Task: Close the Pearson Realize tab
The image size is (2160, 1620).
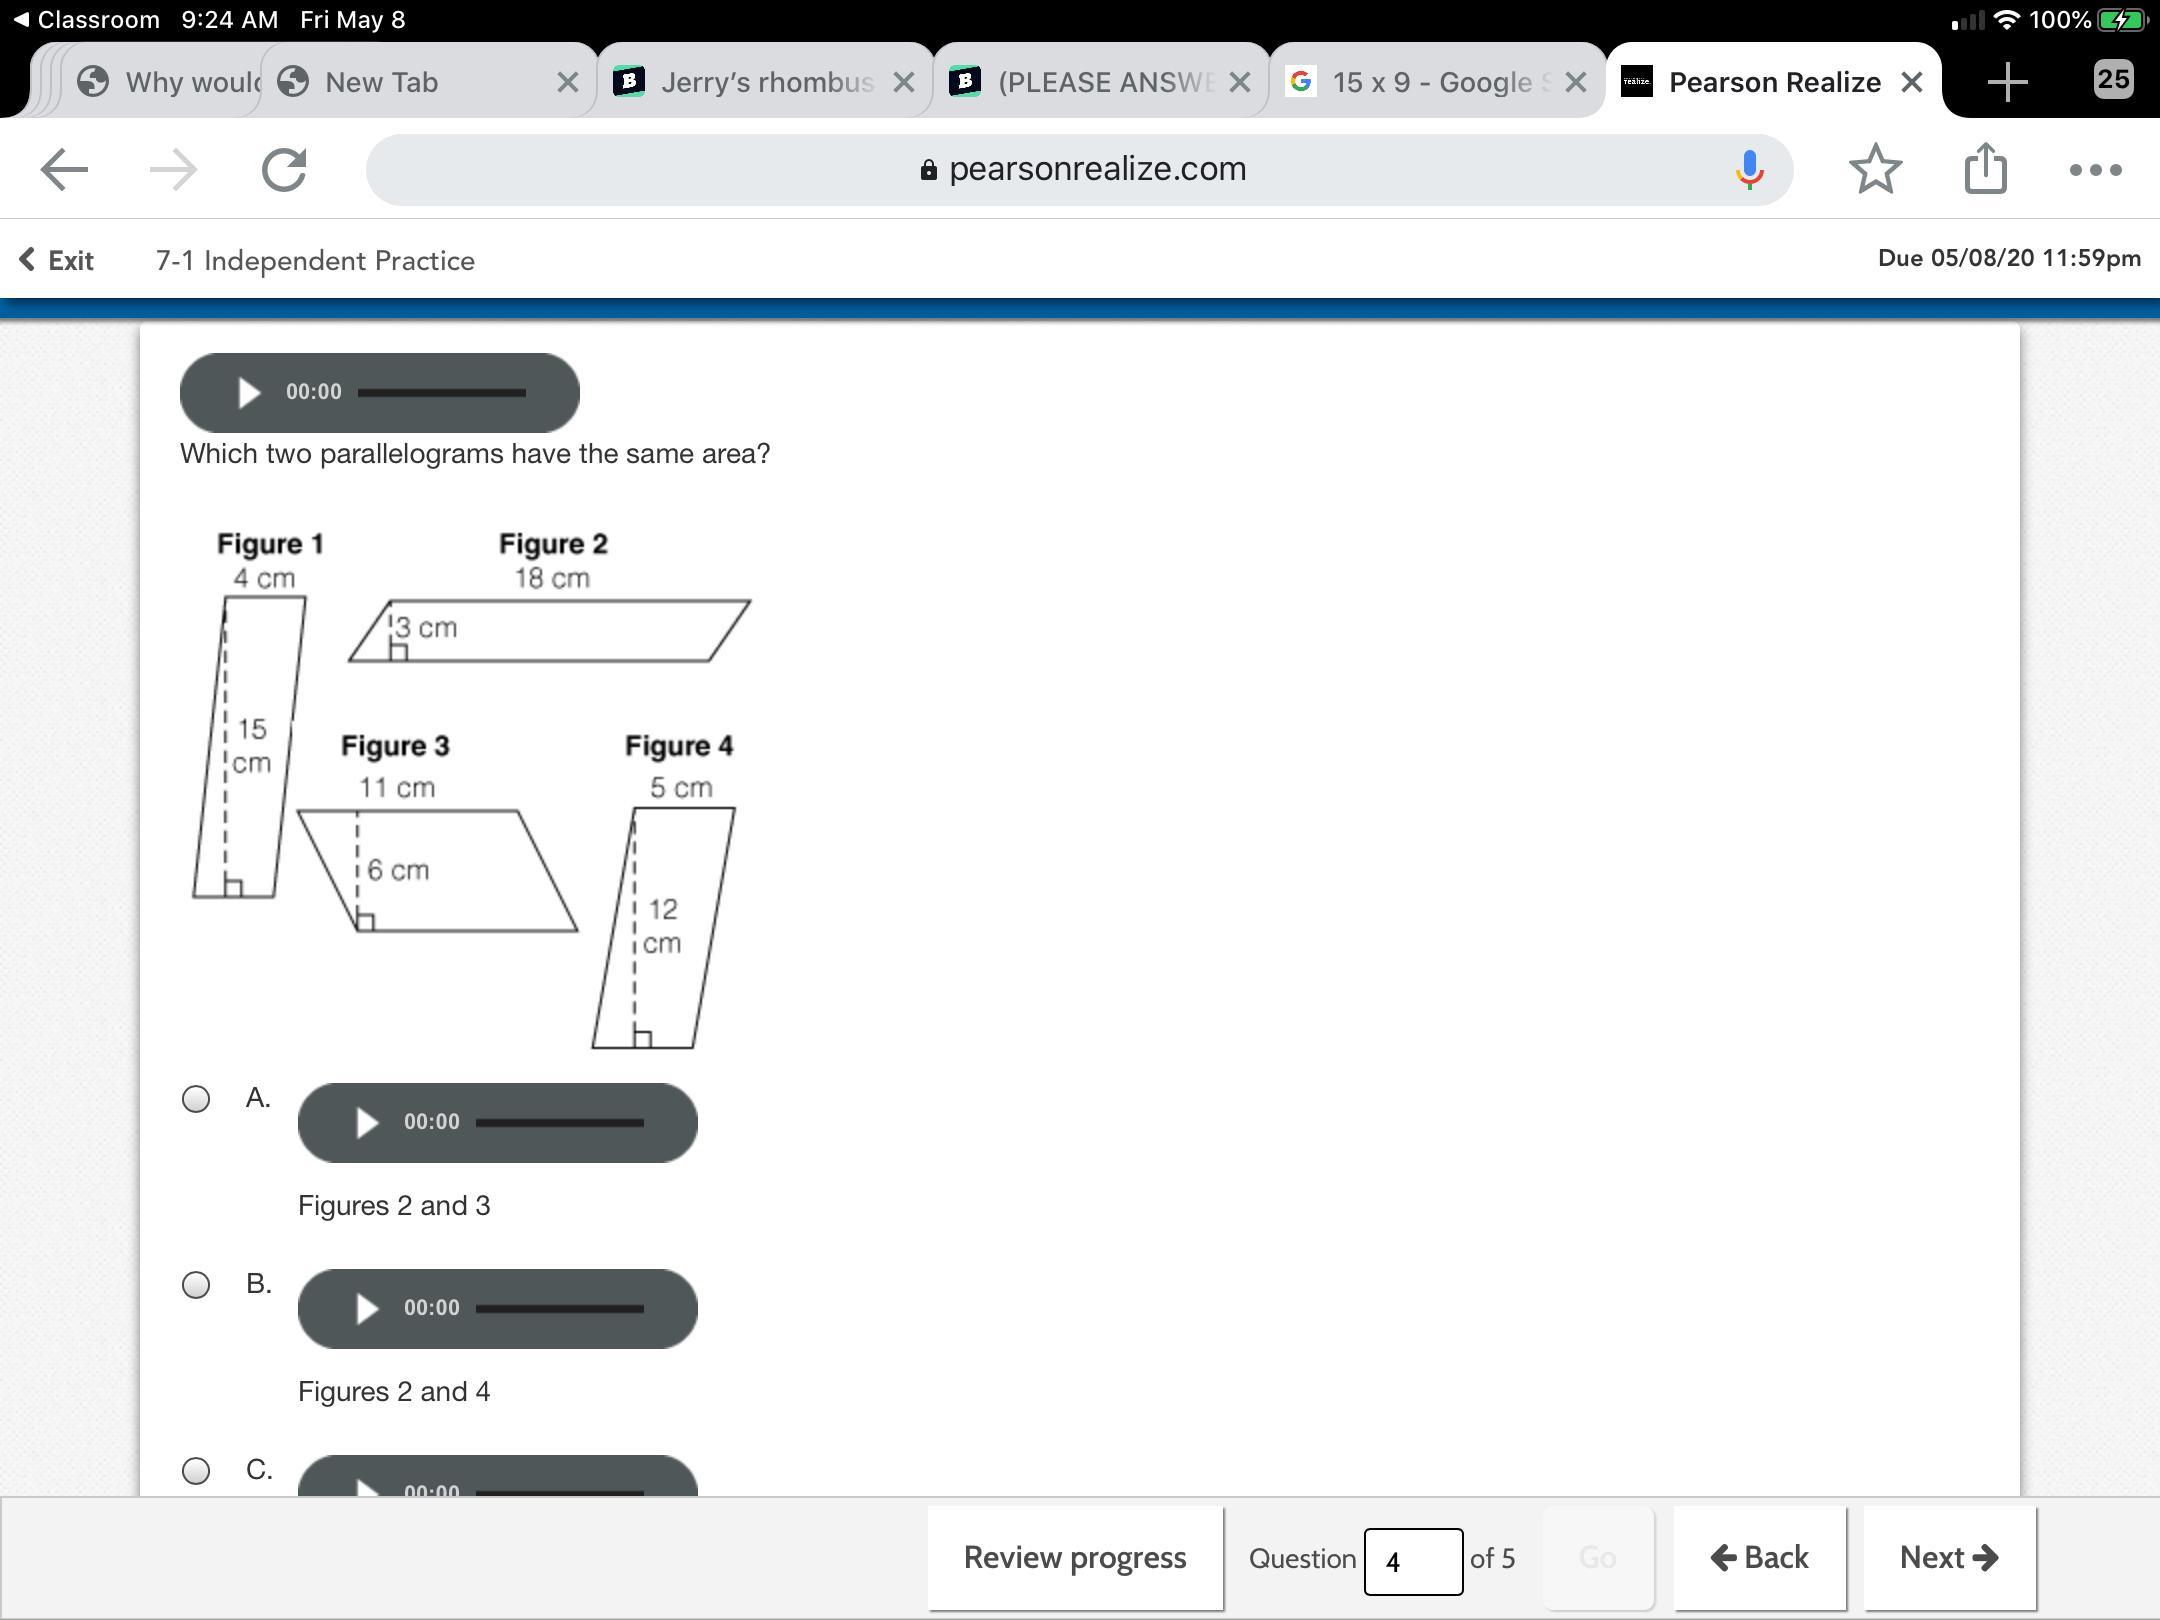Action: (1911, 82)
